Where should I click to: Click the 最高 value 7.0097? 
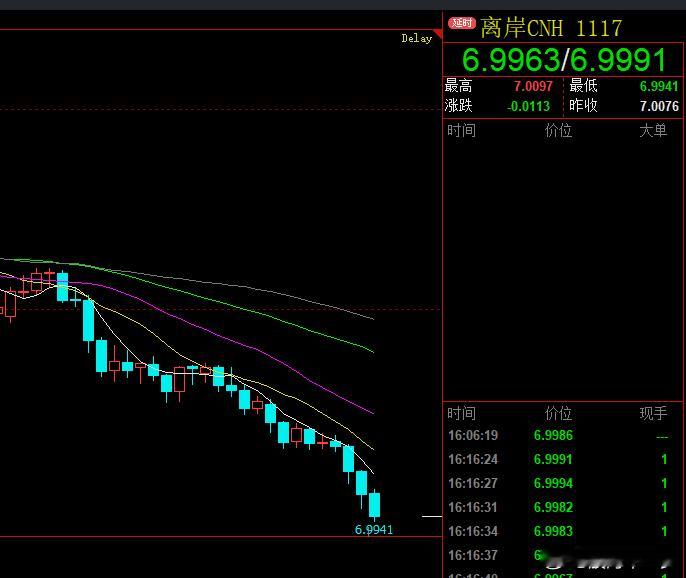(533, 86)
